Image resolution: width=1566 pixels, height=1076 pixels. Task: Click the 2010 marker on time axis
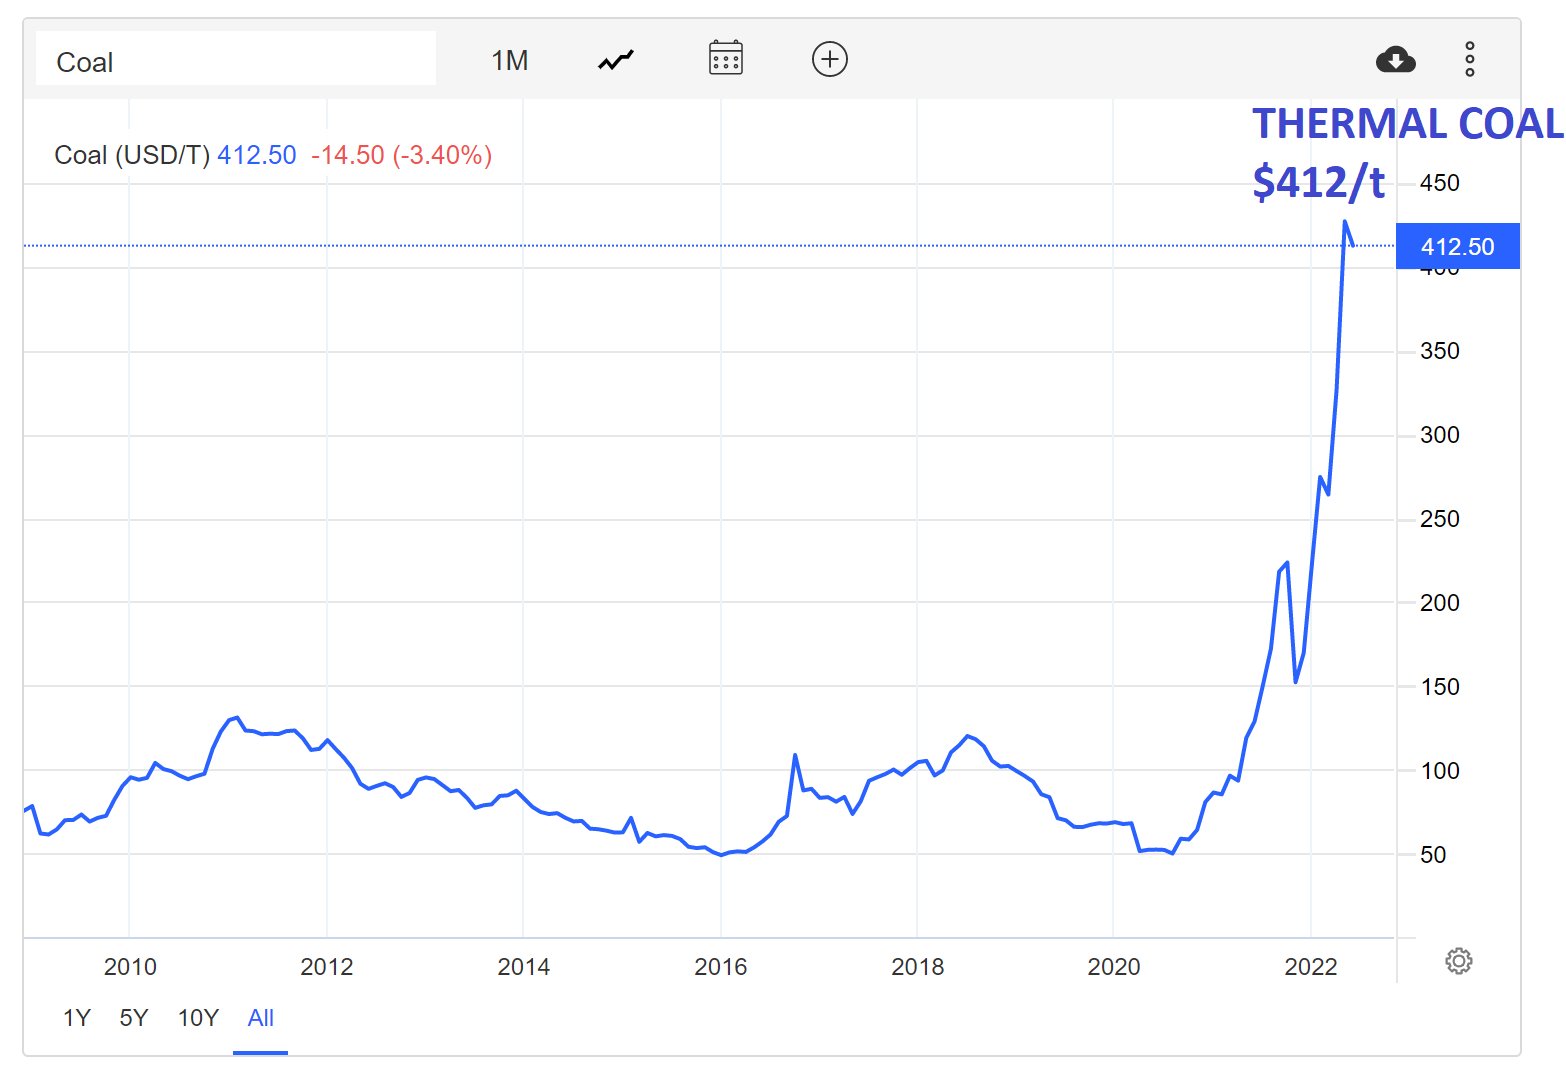(130, 967)
